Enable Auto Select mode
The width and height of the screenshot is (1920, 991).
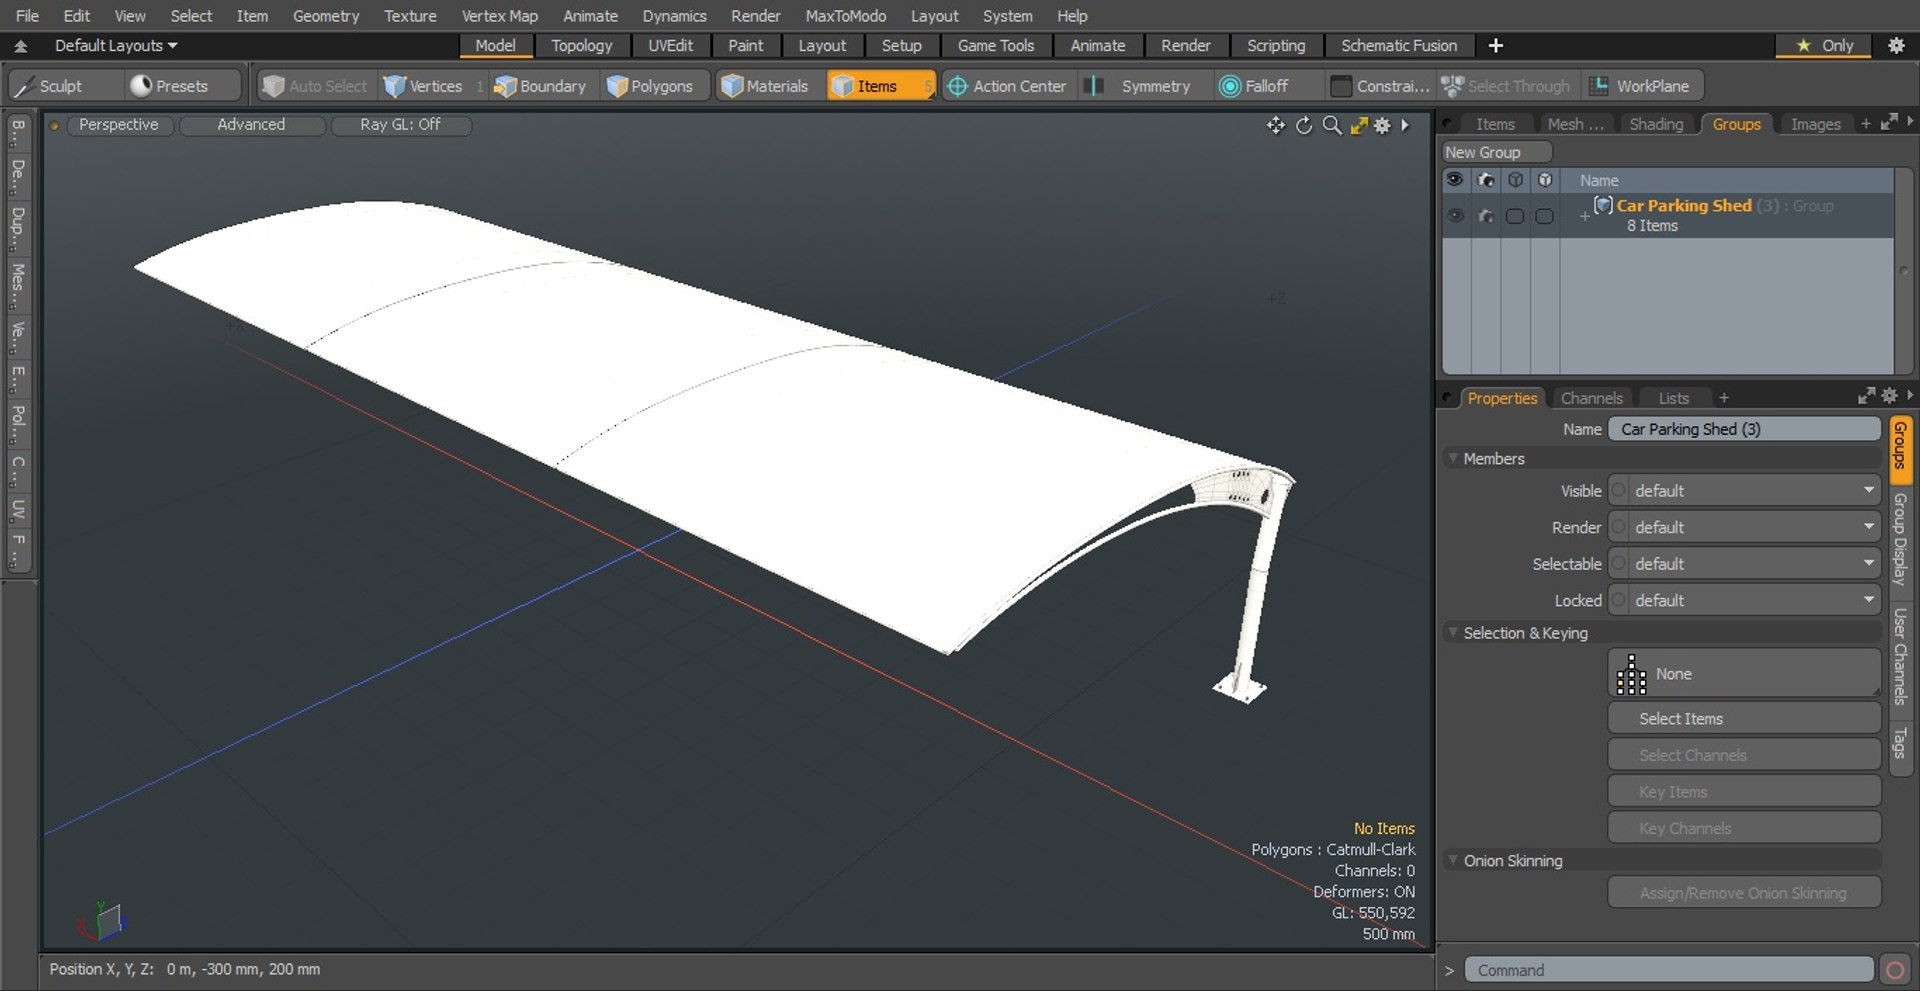point(315,86)
